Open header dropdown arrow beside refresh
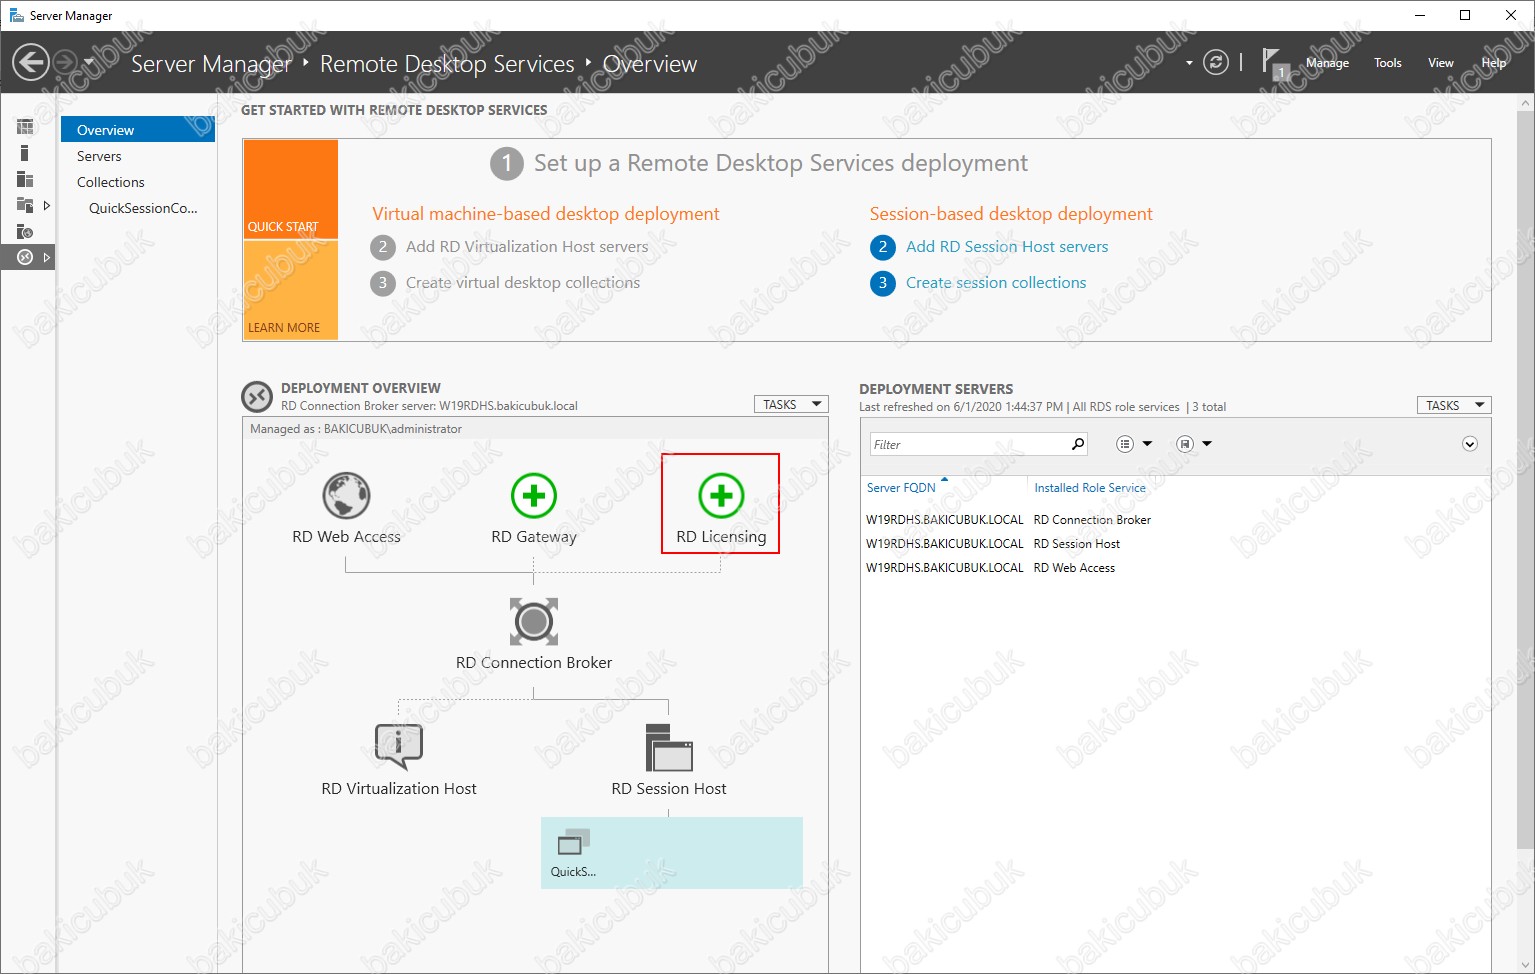 click(x=1189, y=63)
